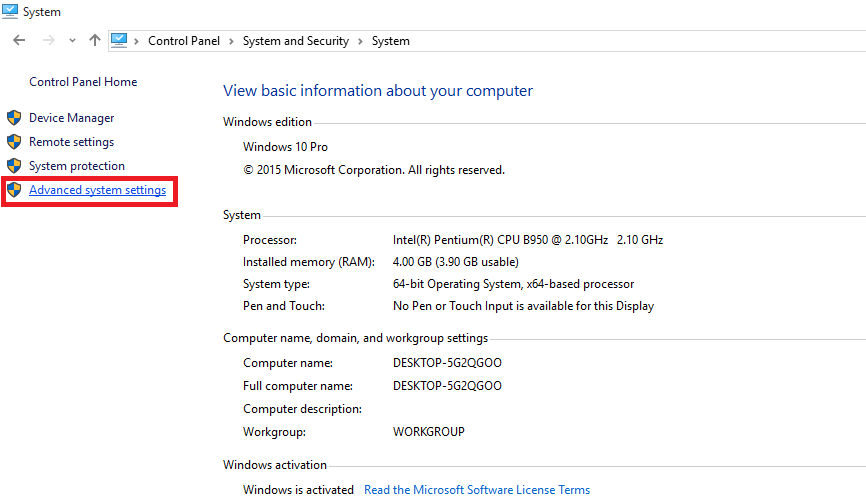The width and height of the screenshot is (866, 500).
Task: Expand the chevron after System and Security
Action: tap(360, 41)
